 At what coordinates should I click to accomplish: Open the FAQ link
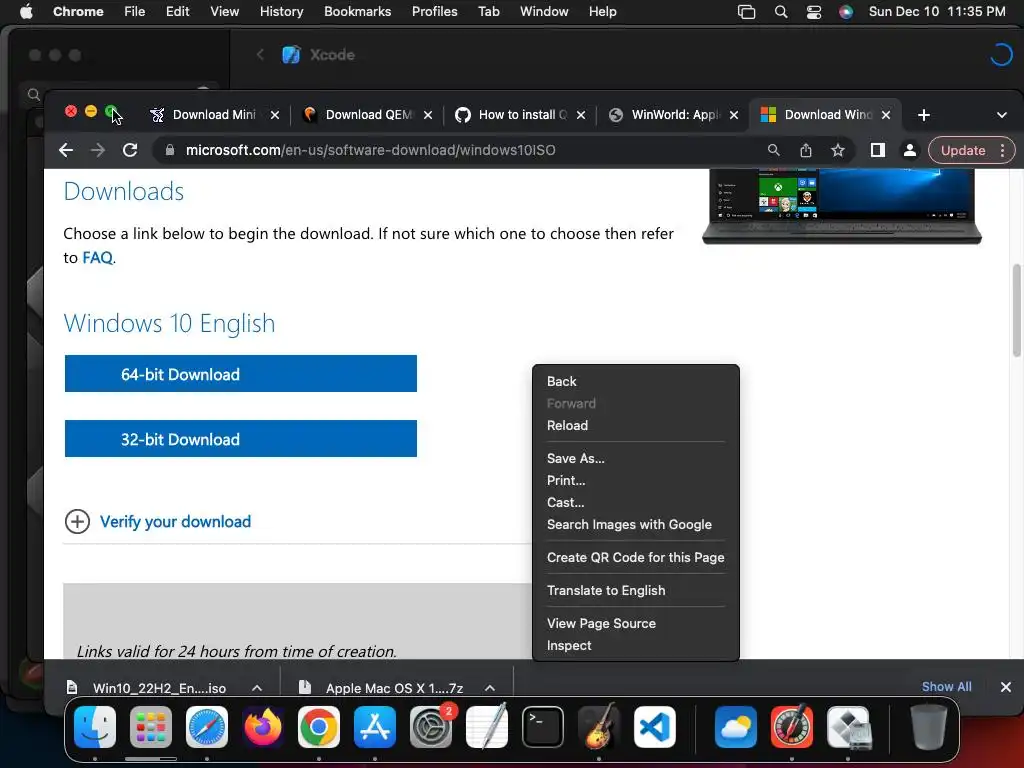(97, 257)
